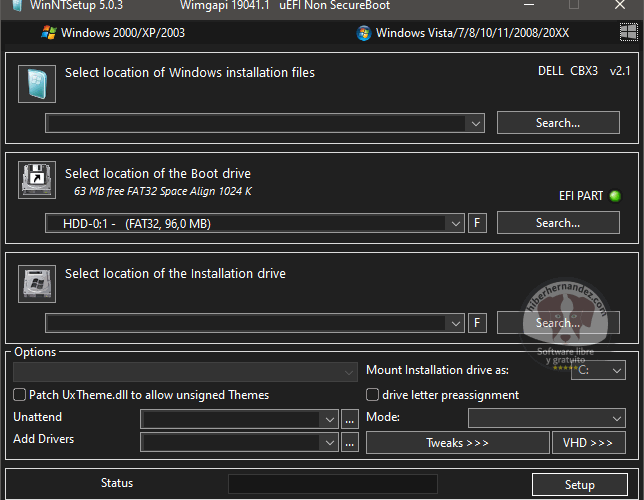Image resolution: width=644 pixels, height=500 pixels.
Task: Click the Windows XP flag tab icon
Action: [49, 32]
